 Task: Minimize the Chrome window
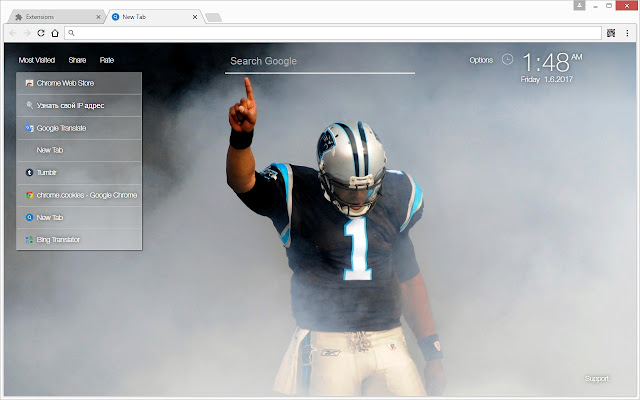point(596,6)
